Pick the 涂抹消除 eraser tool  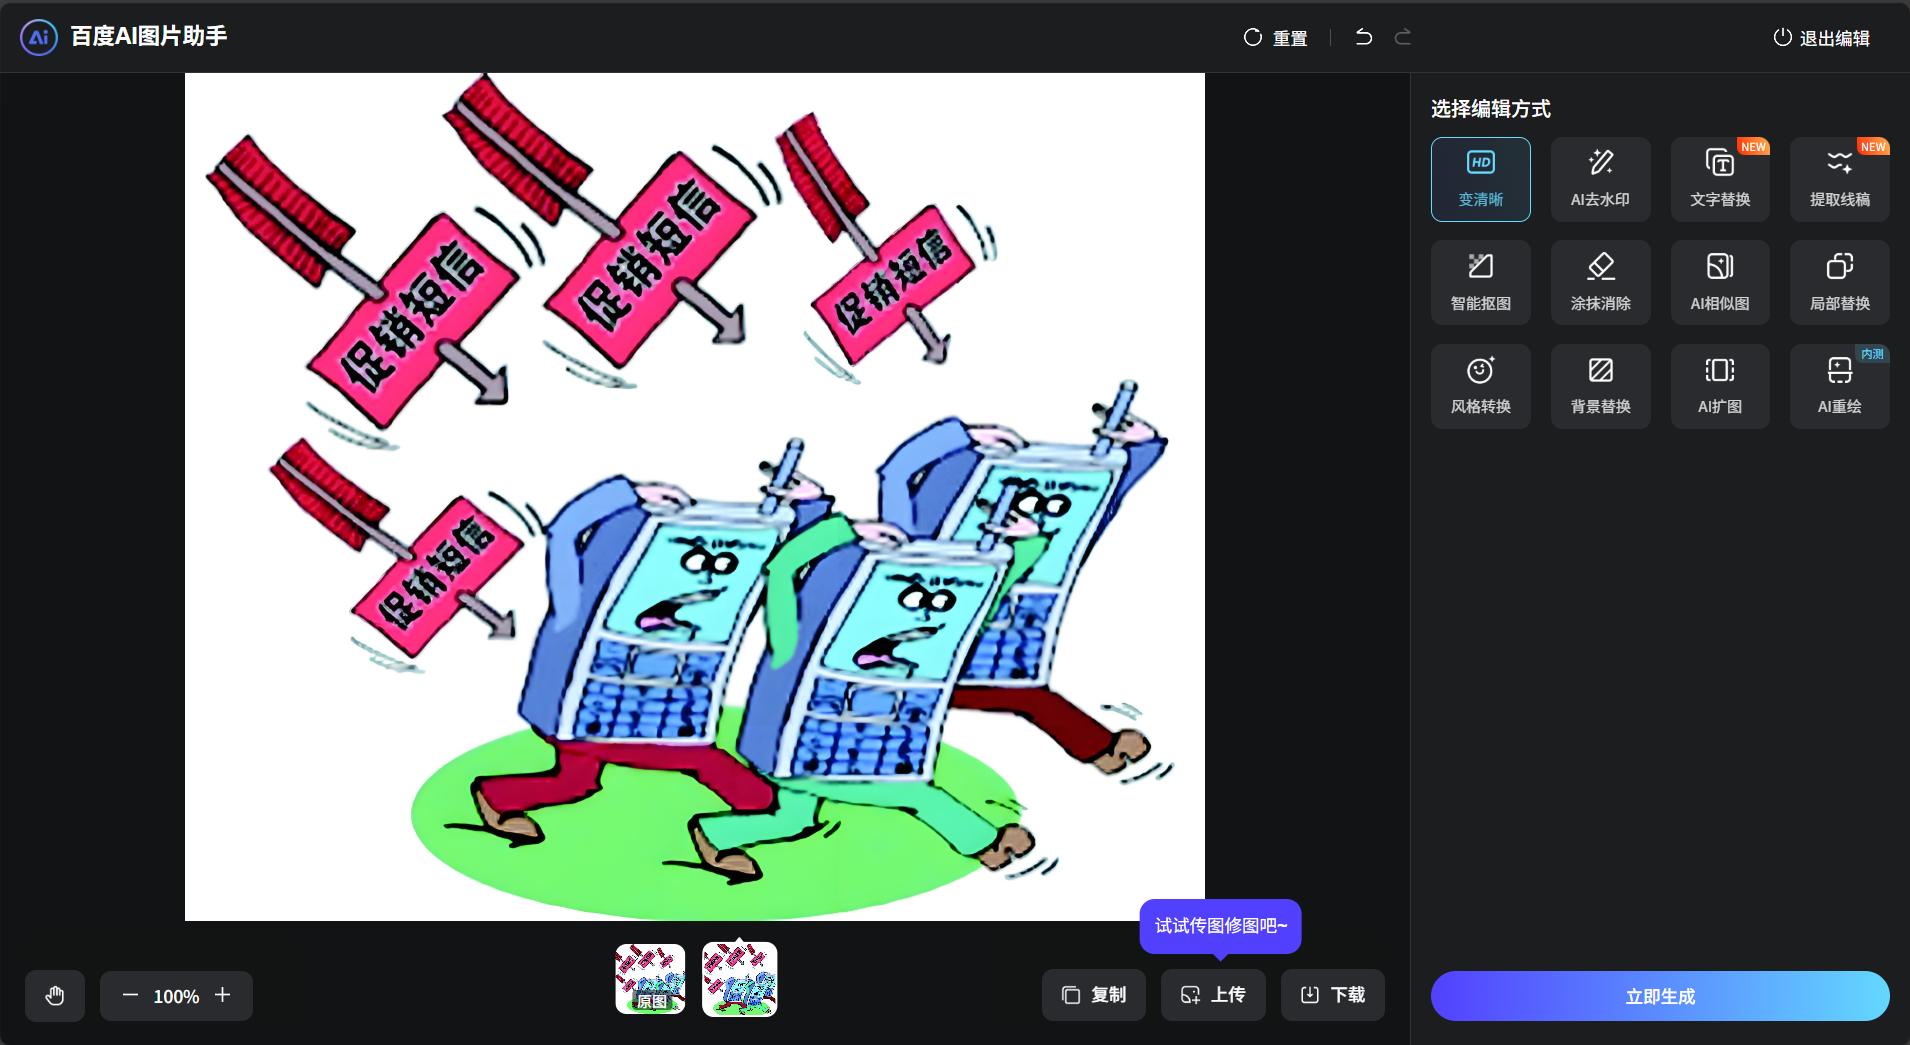pyautogui.click(x=1600, y=282)
